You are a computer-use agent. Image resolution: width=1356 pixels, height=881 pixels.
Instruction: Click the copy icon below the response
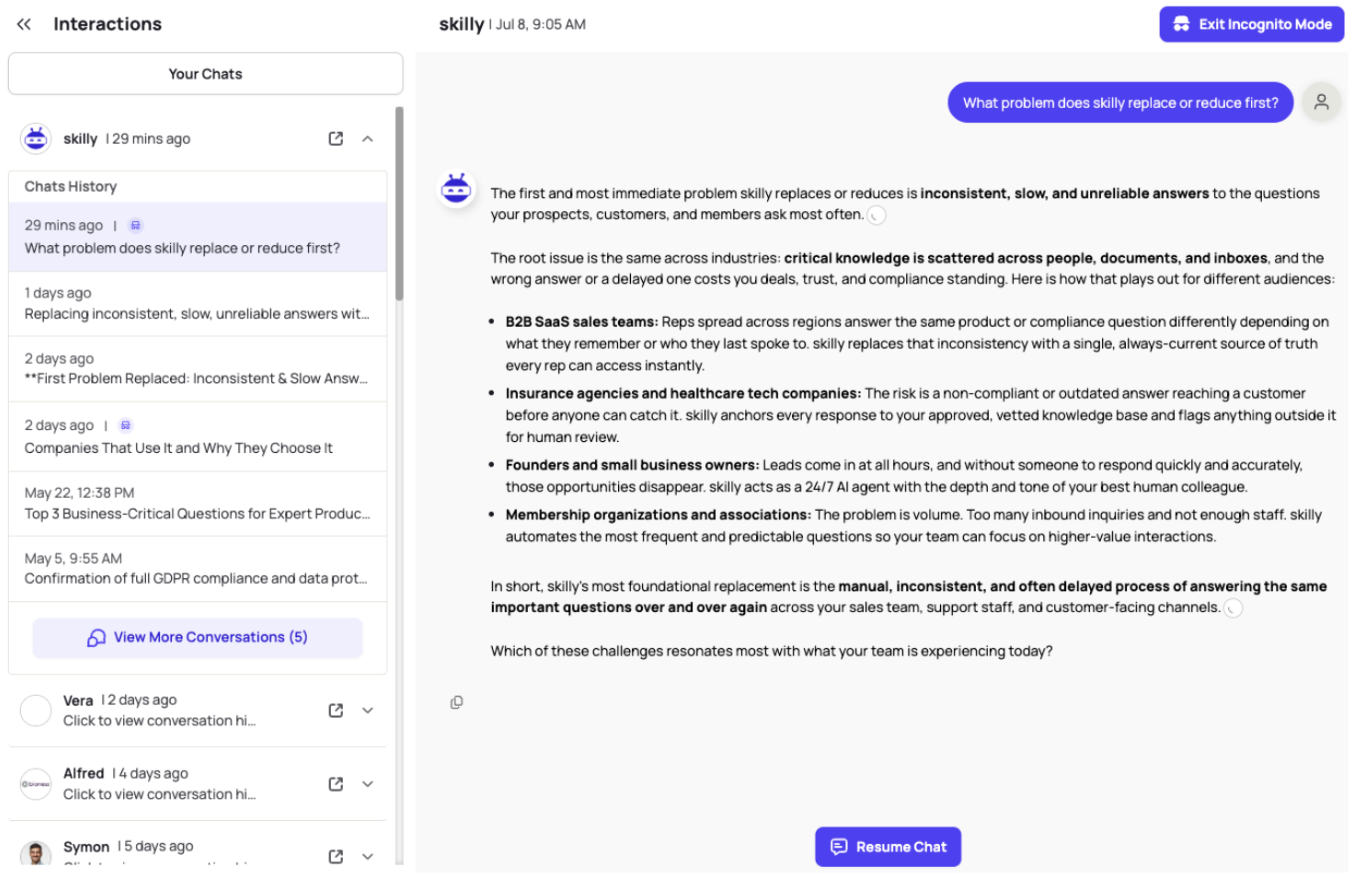(456, 702)
